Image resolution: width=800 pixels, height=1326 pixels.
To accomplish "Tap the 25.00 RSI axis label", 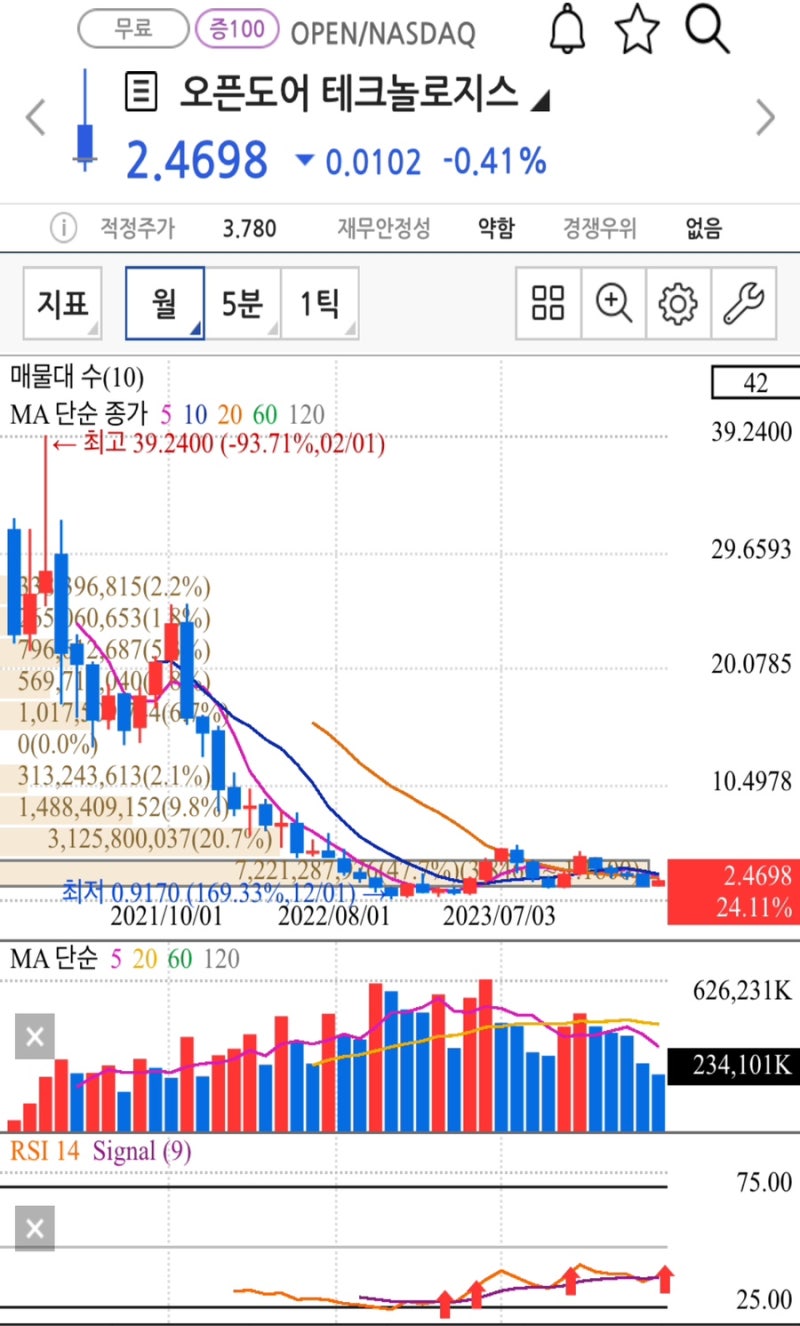I will (764, 1300).
